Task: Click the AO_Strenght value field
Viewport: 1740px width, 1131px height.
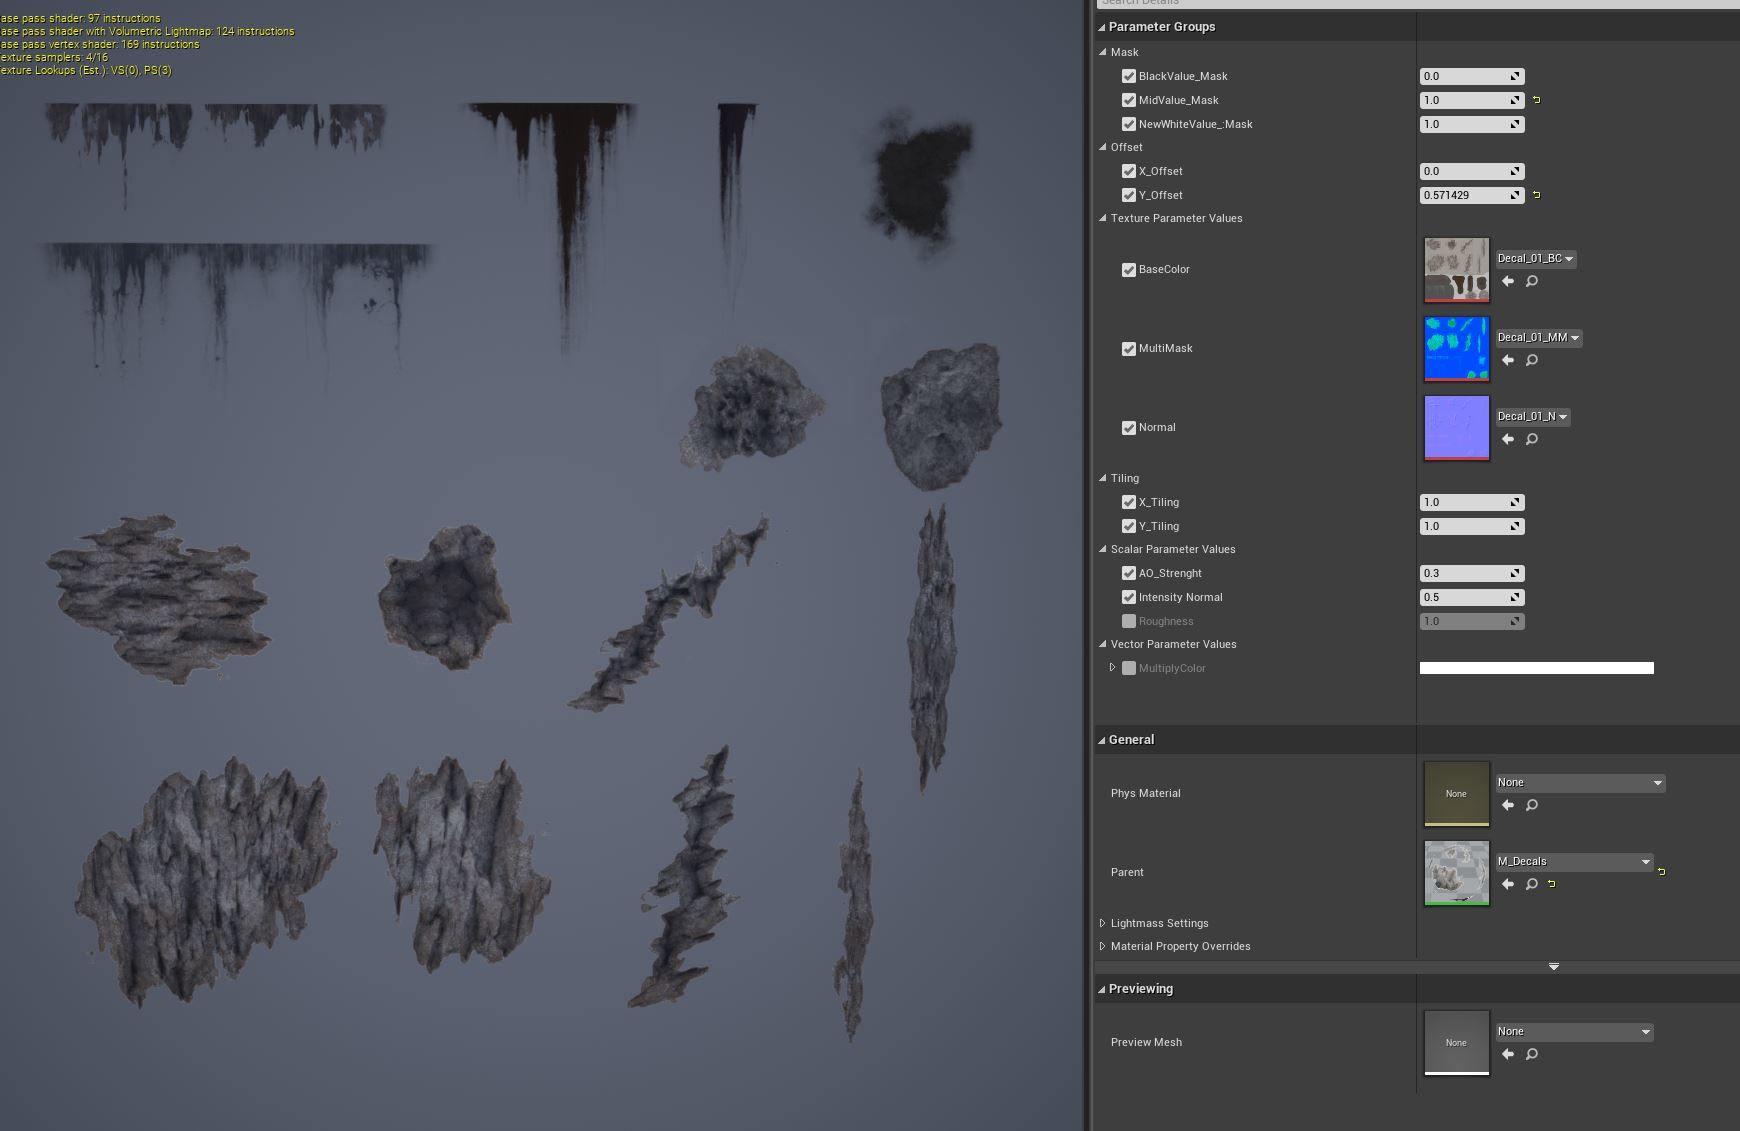Action: coord(1464,573)
